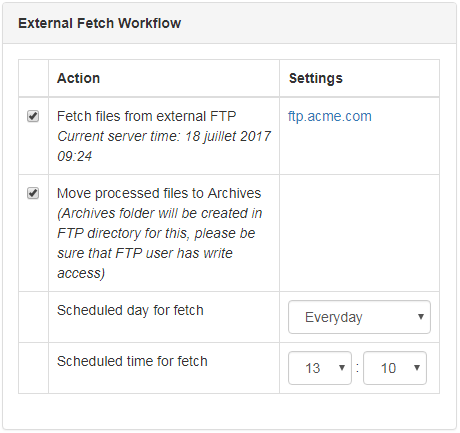Click the External Fetch Workflow panel title
Image resolution: width=460 pixels, height=433 pixels.
(100, 23)
